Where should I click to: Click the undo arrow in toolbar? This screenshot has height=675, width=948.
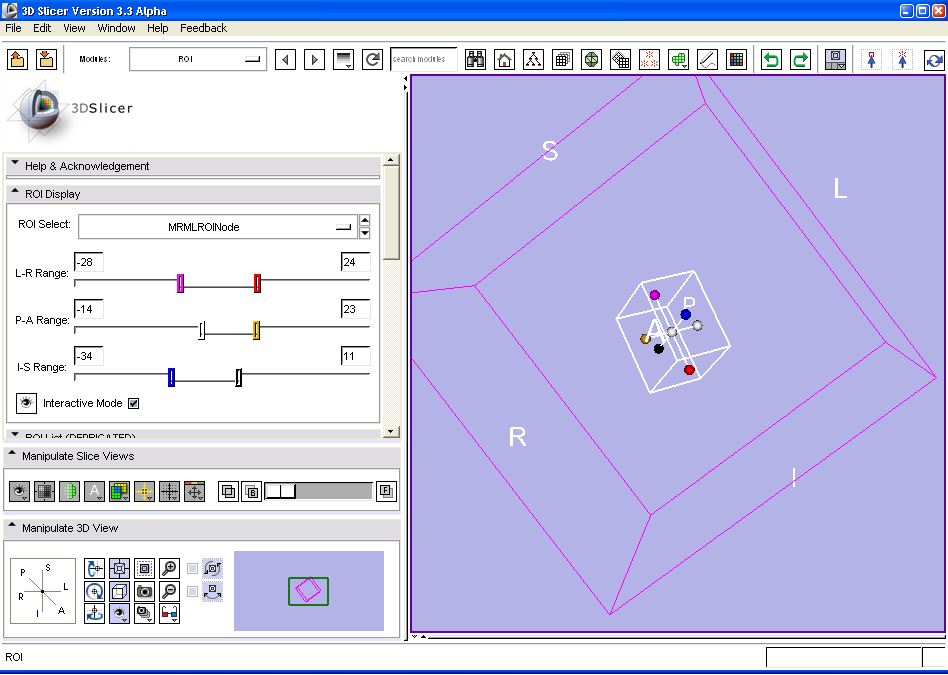pos(771,60)
